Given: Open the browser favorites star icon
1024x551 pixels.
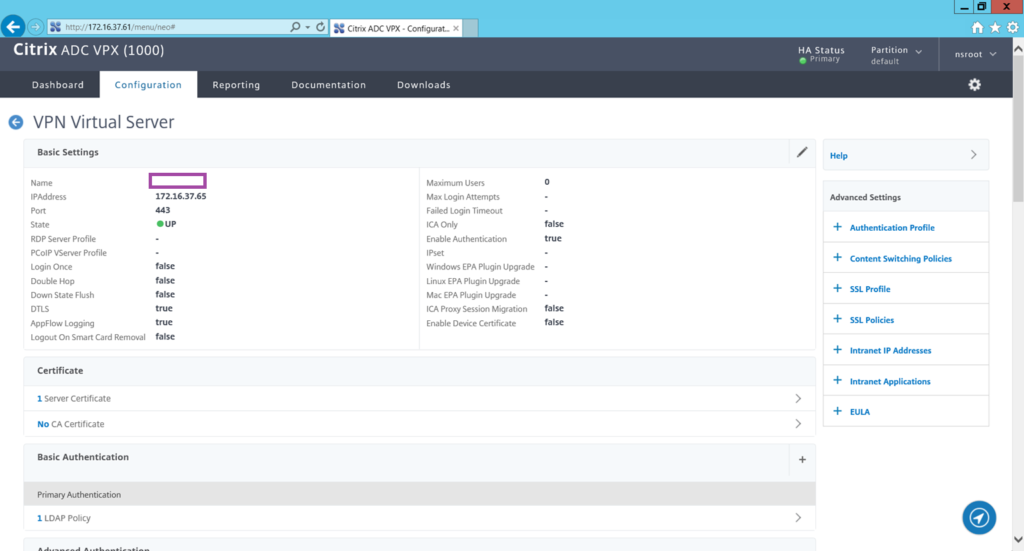Looking at the screenshot, I should (x=995, y=27).
